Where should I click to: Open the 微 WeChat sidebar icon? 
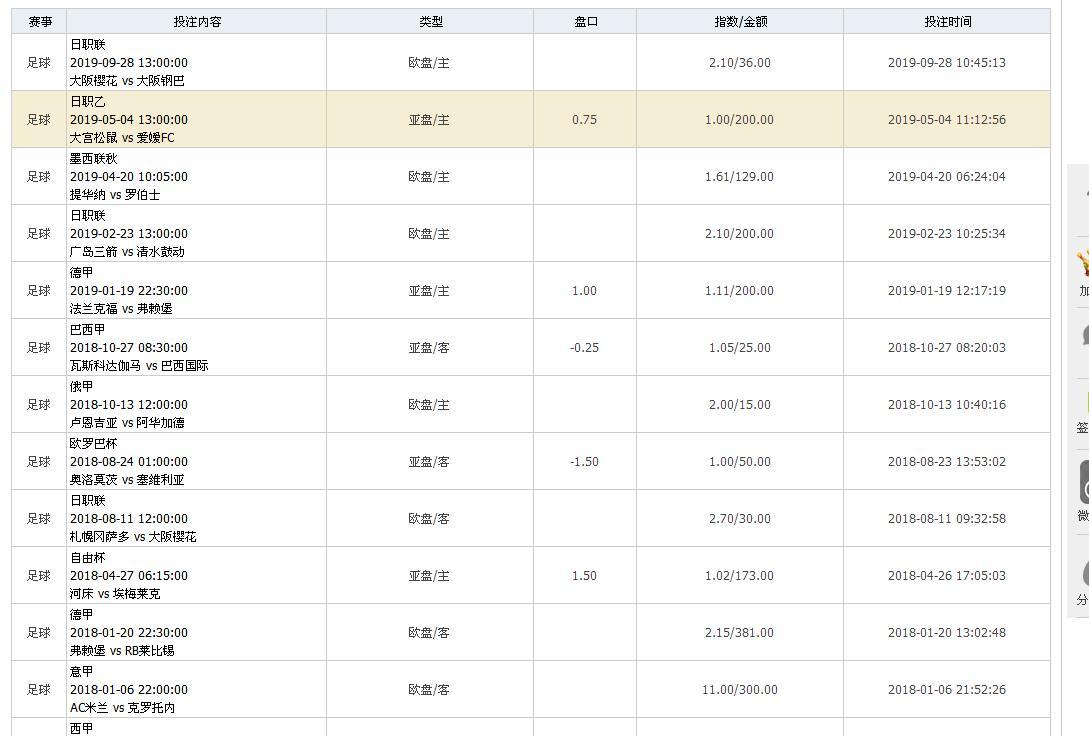(x=1083, y=490)
